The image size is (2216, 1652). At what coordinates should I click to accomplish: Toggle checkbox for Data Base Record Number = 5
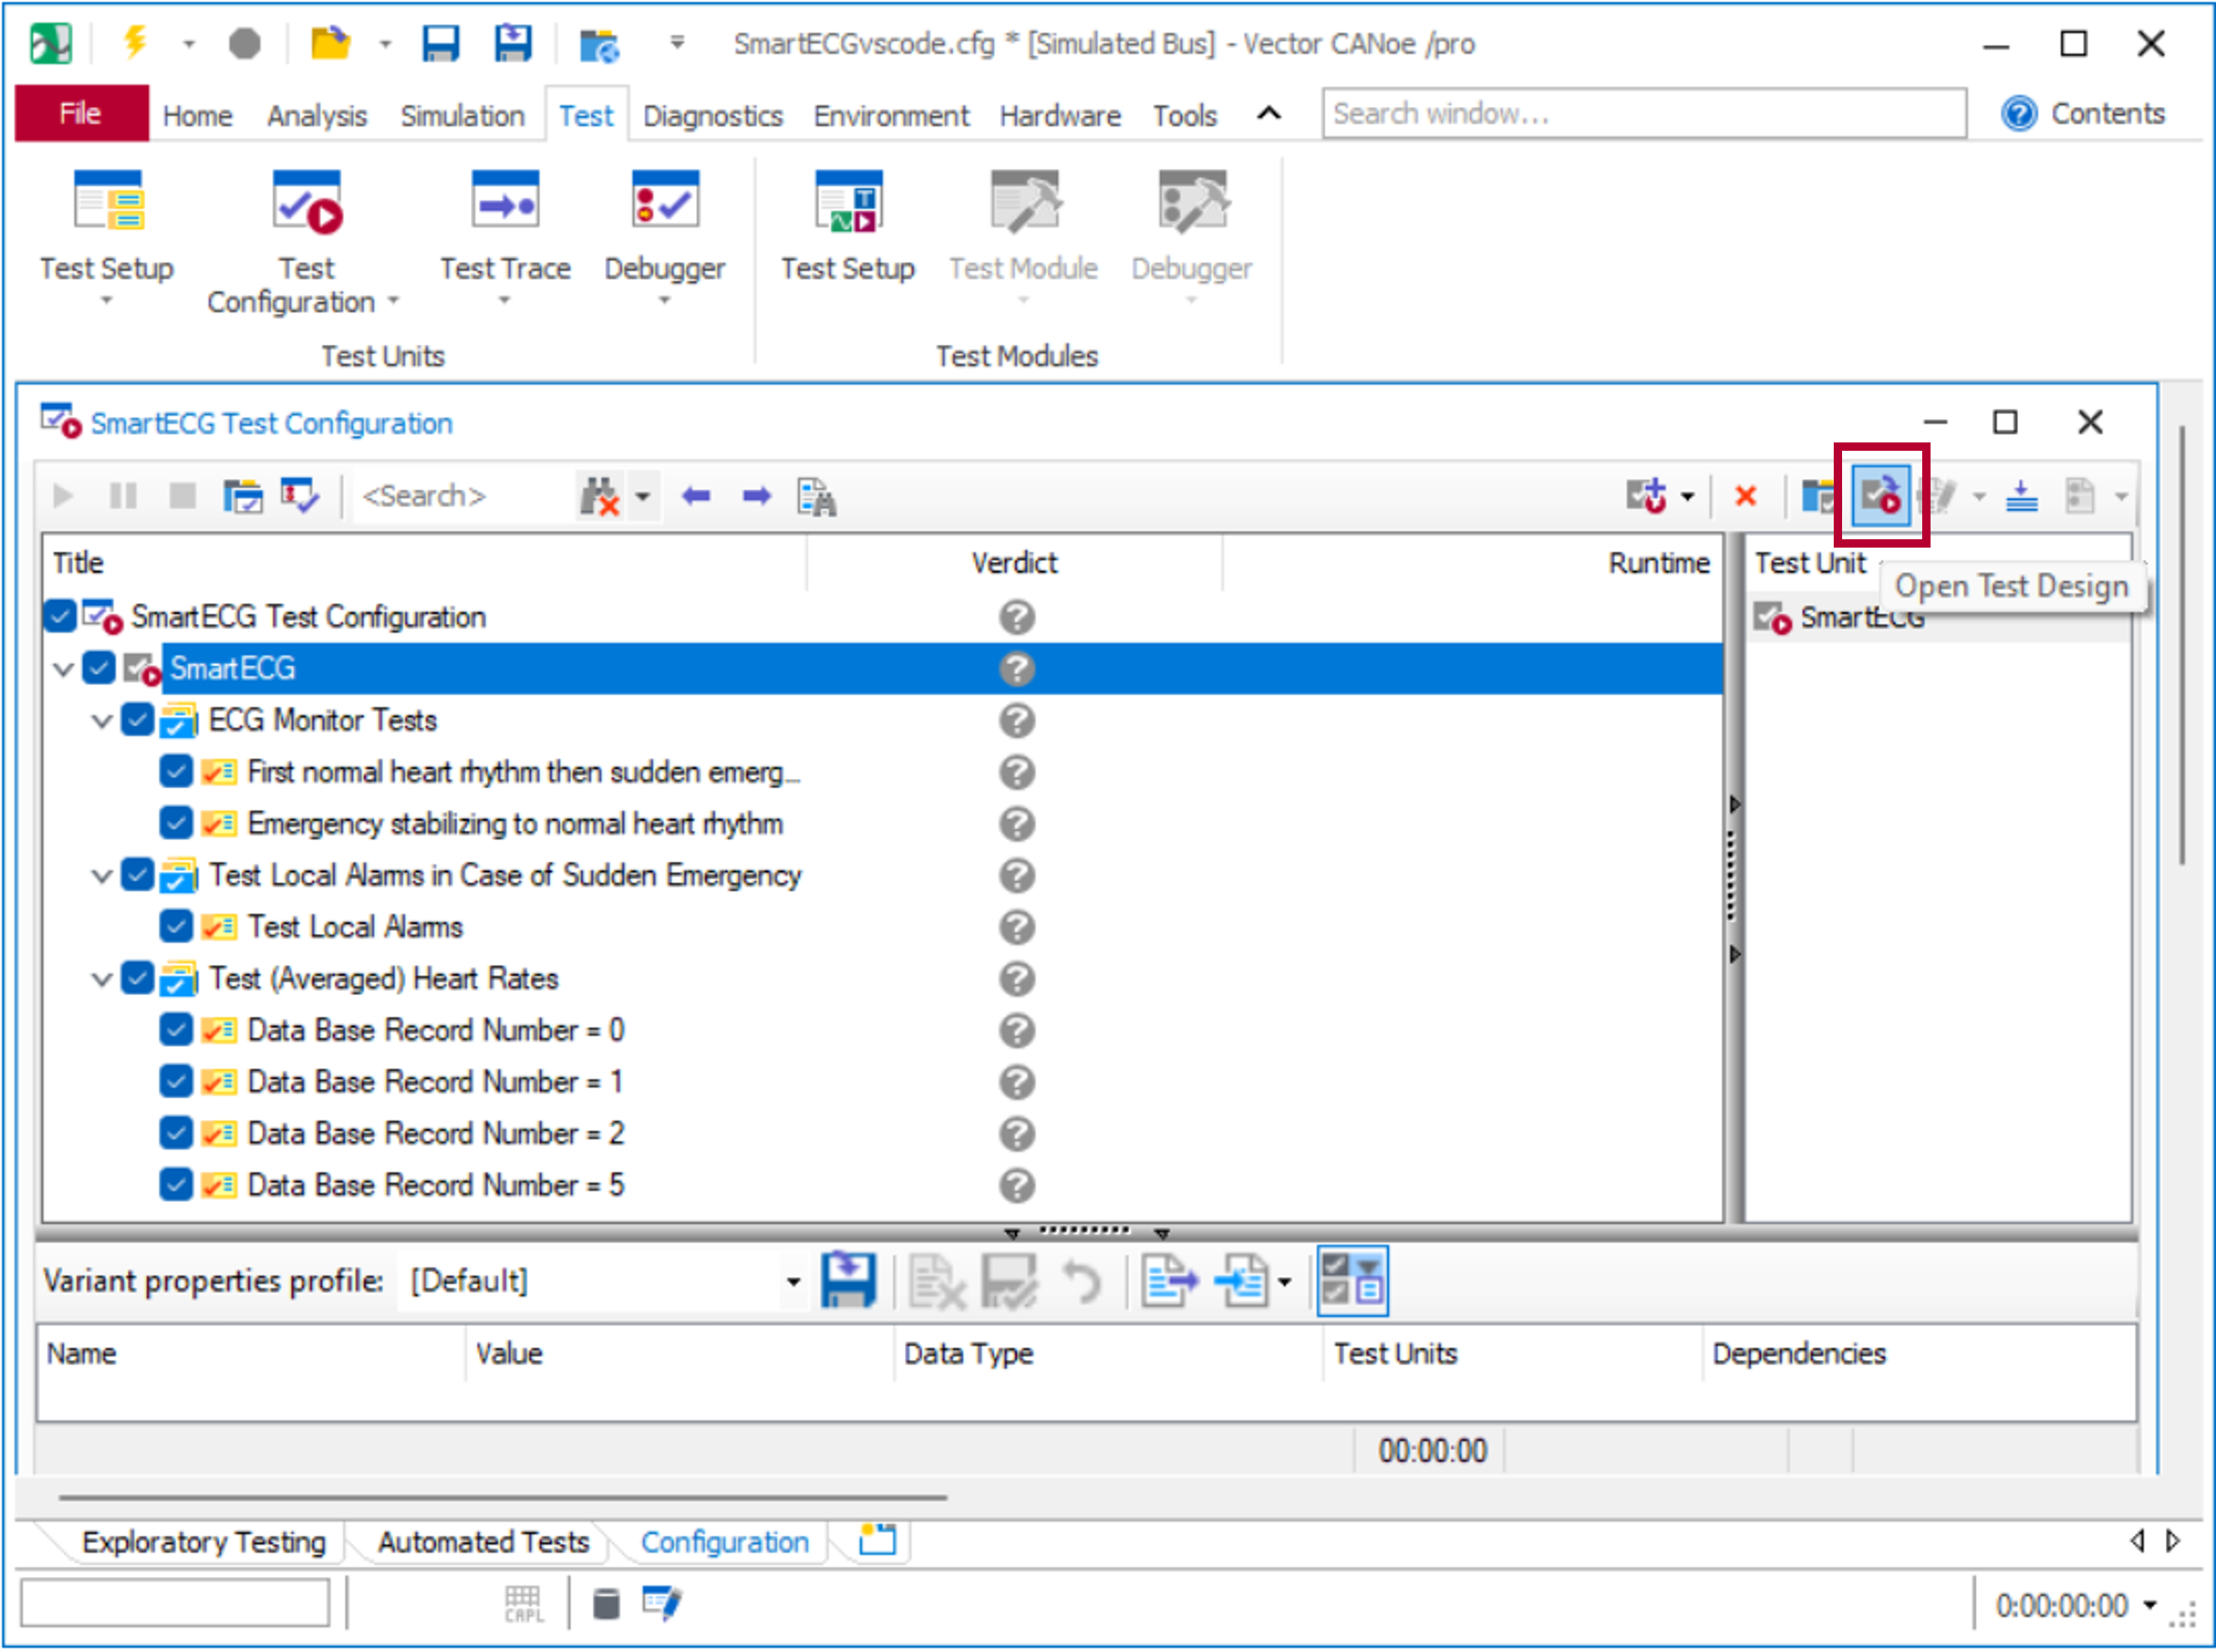176,1185
